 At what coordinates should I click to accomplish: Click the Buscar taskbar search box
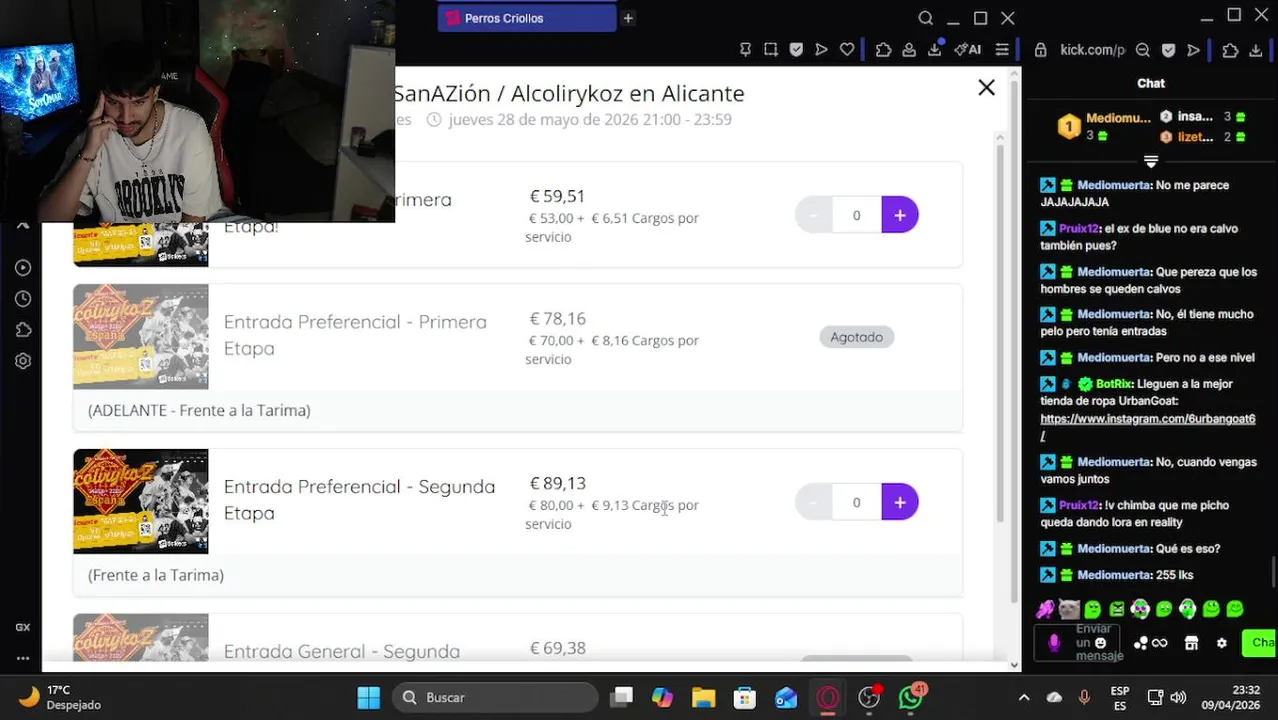click(495, 697)
